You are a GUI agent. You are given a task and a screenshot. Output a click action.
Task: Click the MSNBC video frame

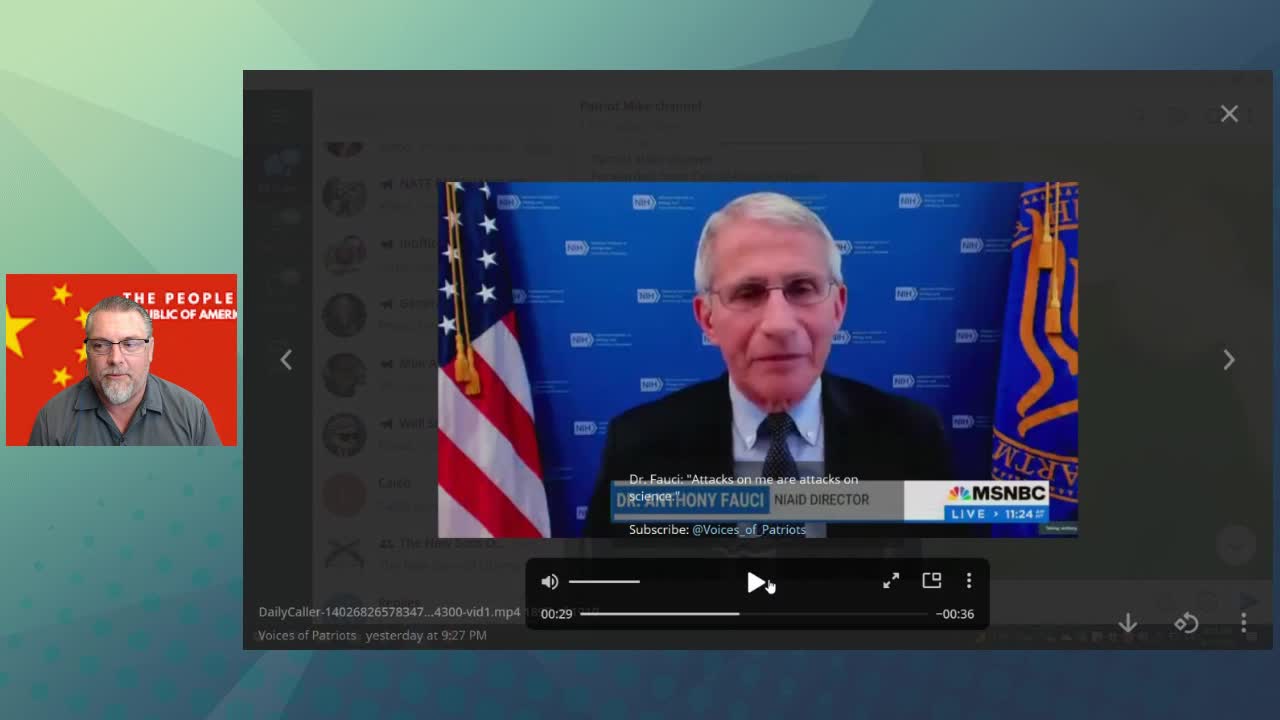click(758, 360)
